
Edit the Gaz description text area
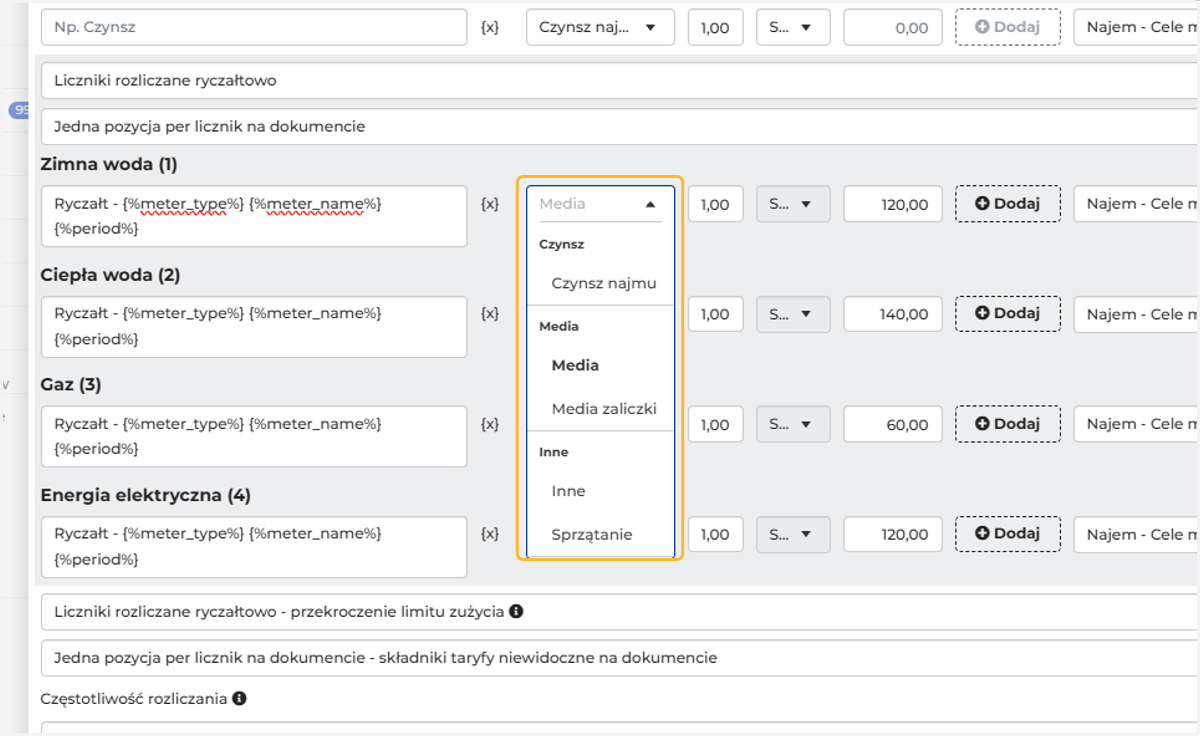pyautogui.click(x=254, y=436)
